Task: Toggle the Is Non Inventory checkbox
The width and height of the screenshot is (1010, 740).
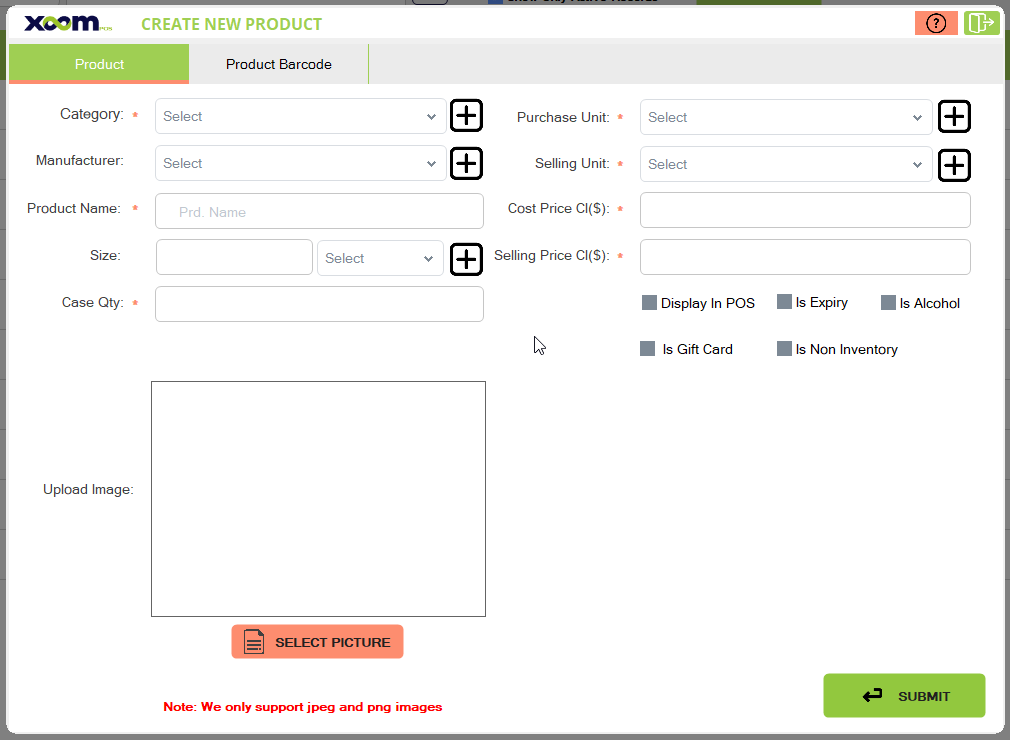Action: point(784,349)
